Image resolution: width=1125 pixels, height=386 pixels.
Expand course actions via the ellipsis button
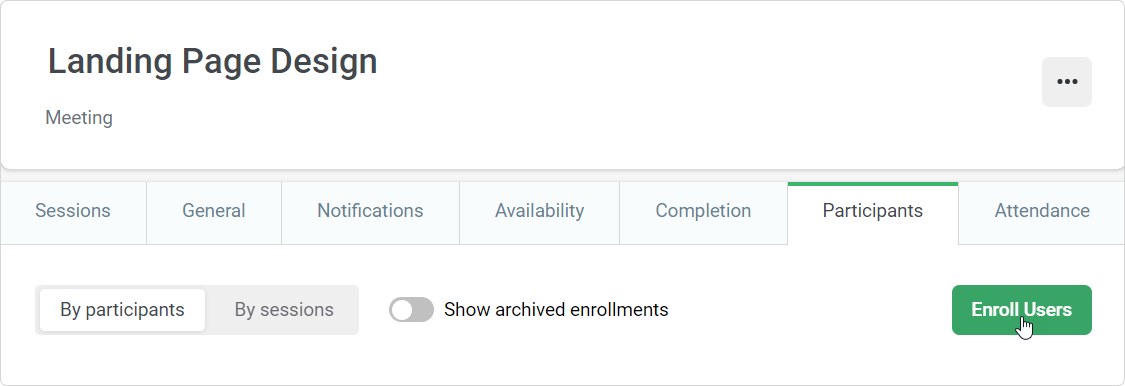[1066, 82]
